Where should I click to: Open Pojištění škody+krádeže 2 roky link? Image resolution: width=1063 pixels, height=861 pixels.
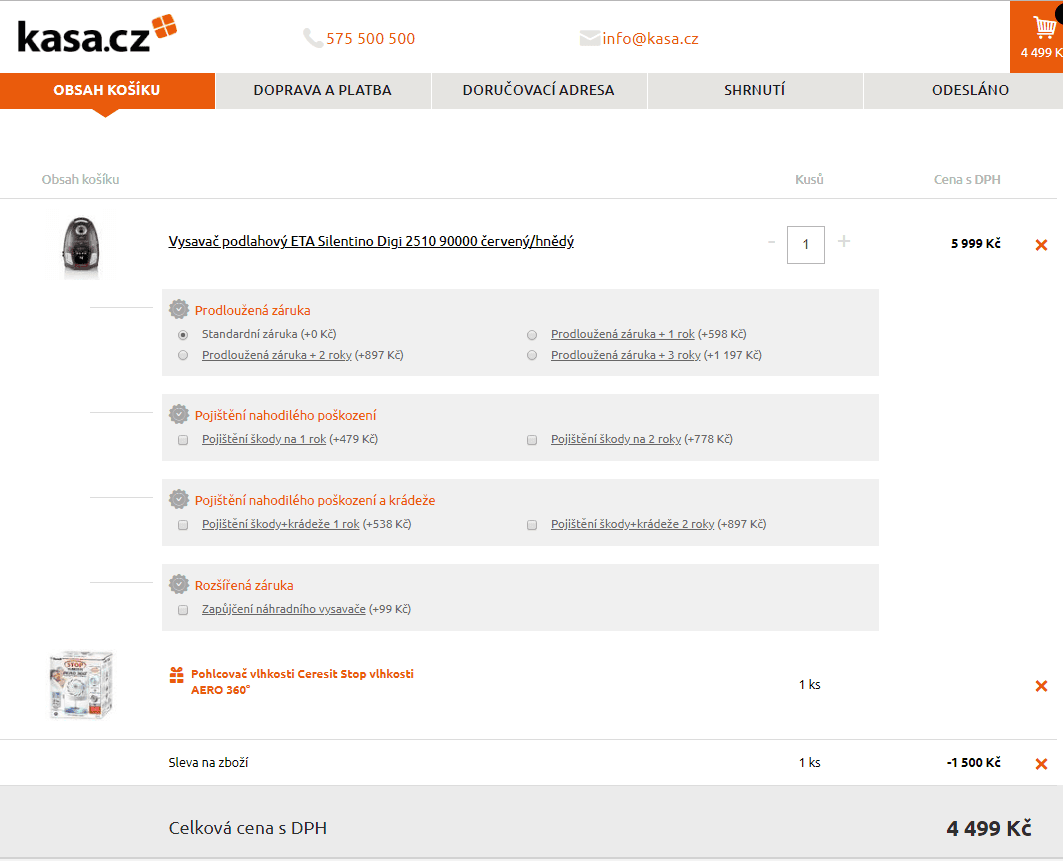click(x=633, y=524)
